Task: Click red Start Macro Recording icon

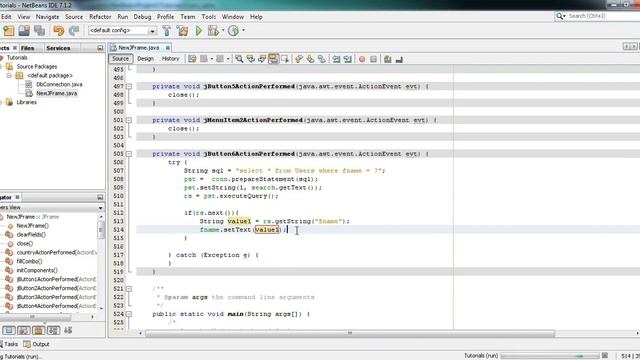Action: tap(362, 59)
